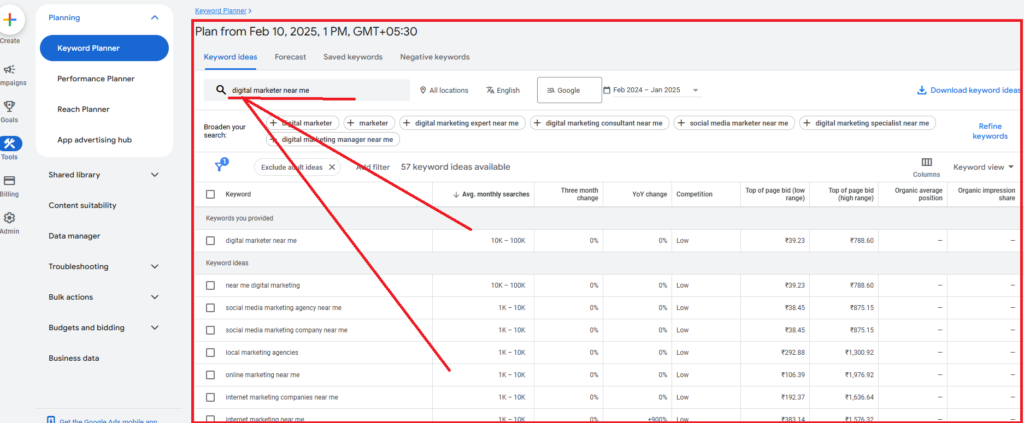Add 'marketer' broaden chip

[369, 123]
